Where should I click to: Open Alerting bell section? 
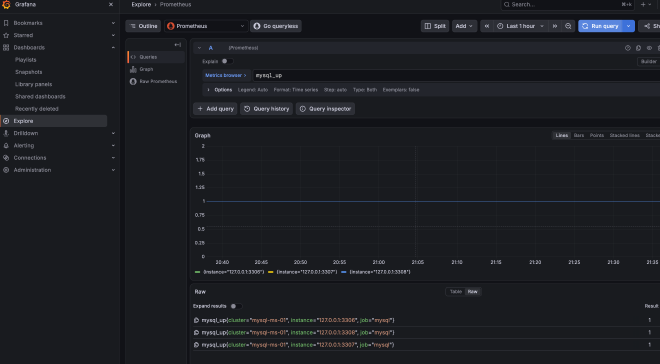click(x=24, y=146)
